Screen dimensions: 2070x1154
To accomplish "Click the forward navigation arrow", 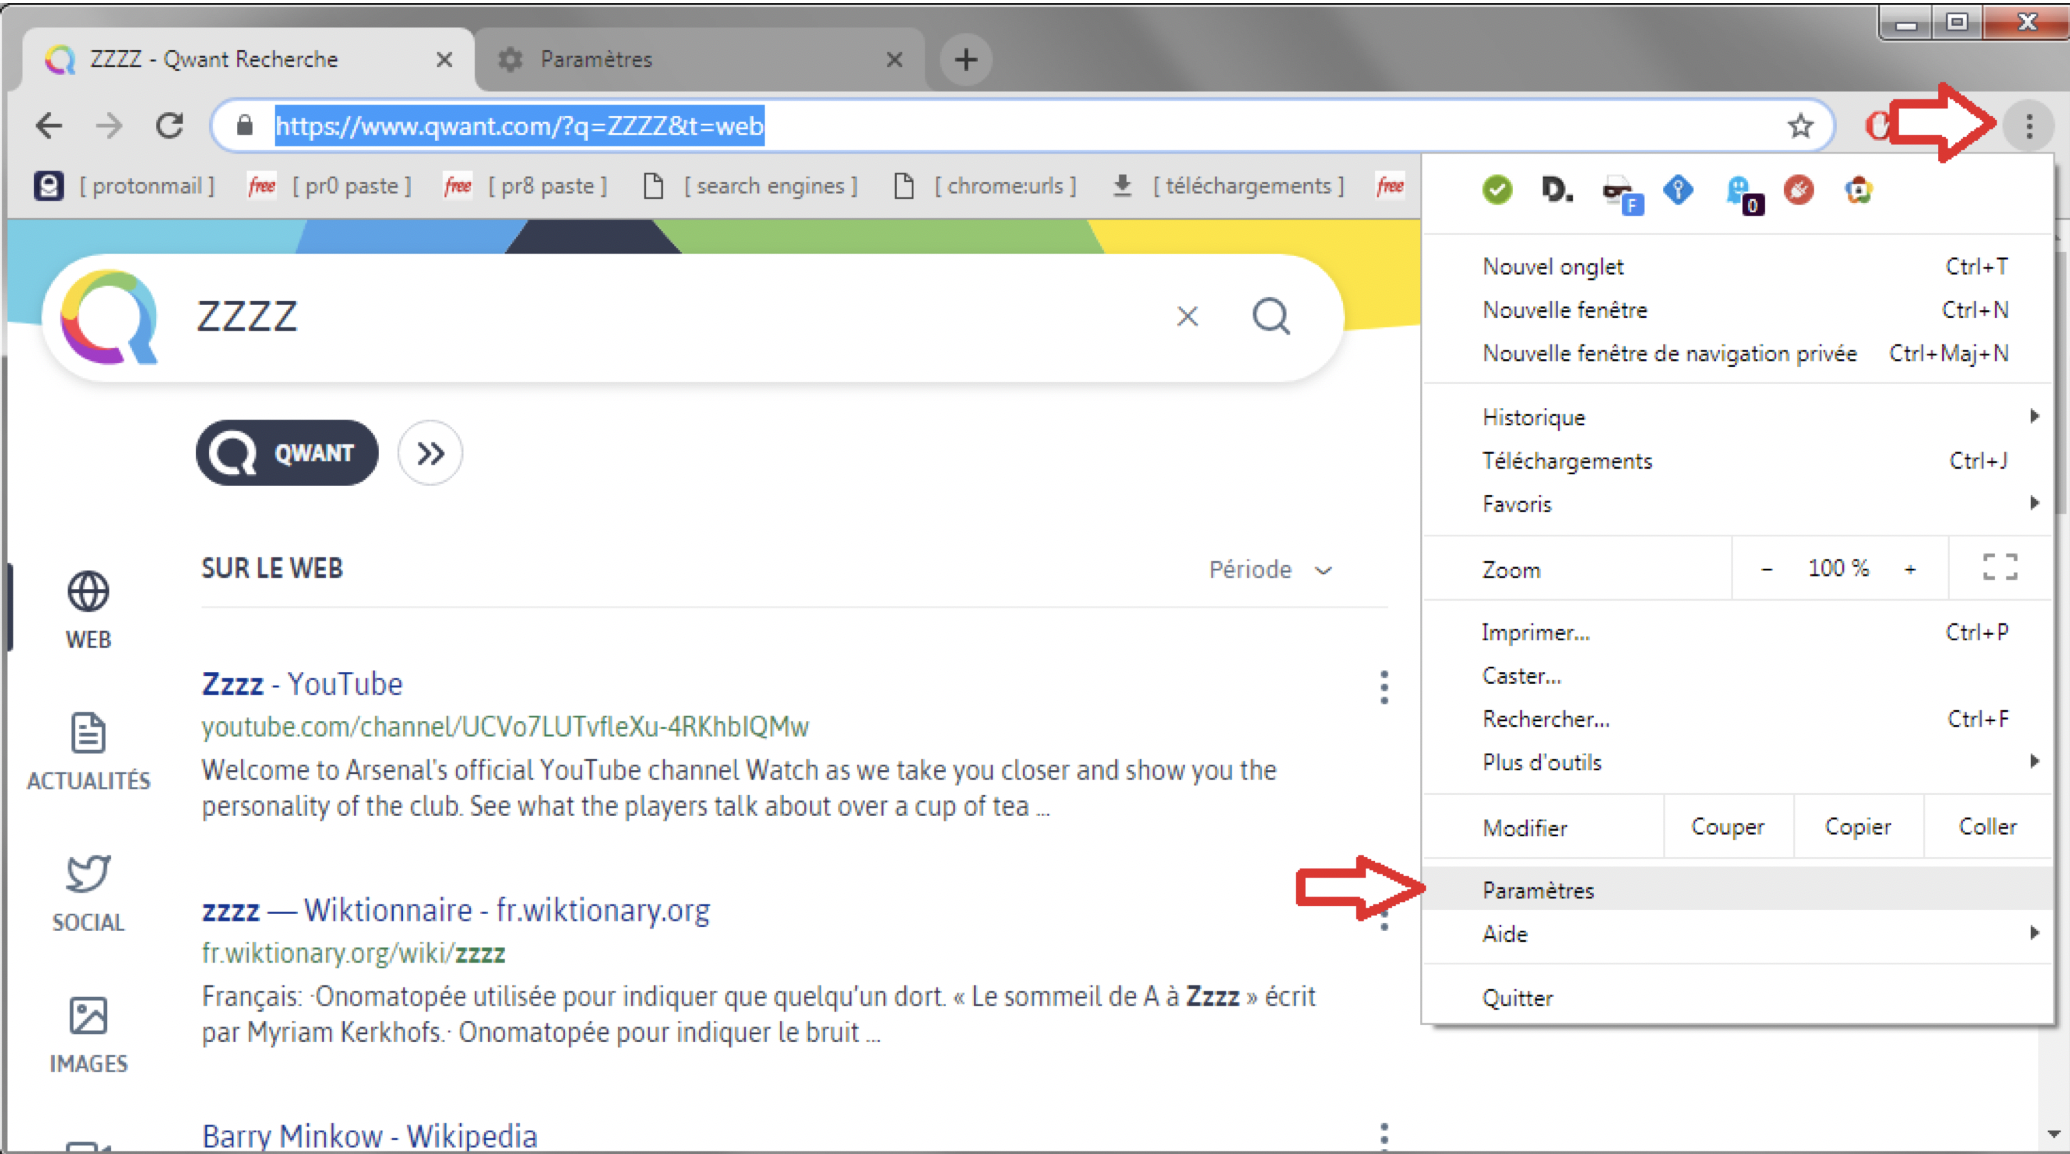I will [x=109, y=126].
